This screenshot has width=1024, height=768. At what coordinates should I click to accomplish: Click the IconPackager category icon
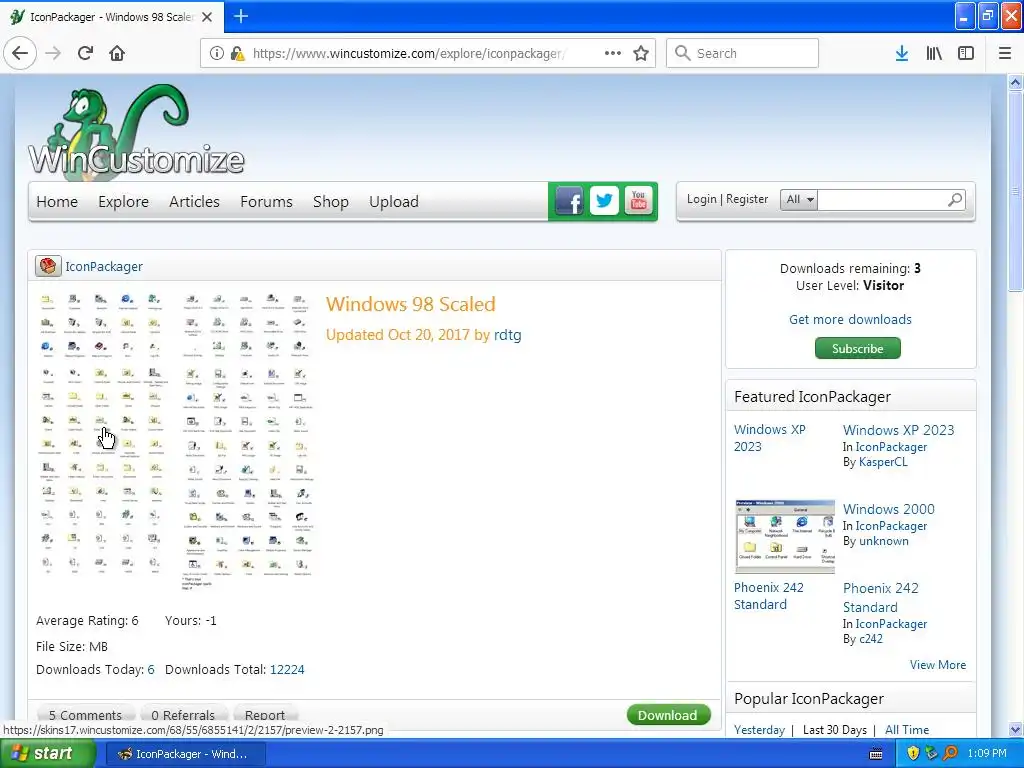click(x=48, y=266)
